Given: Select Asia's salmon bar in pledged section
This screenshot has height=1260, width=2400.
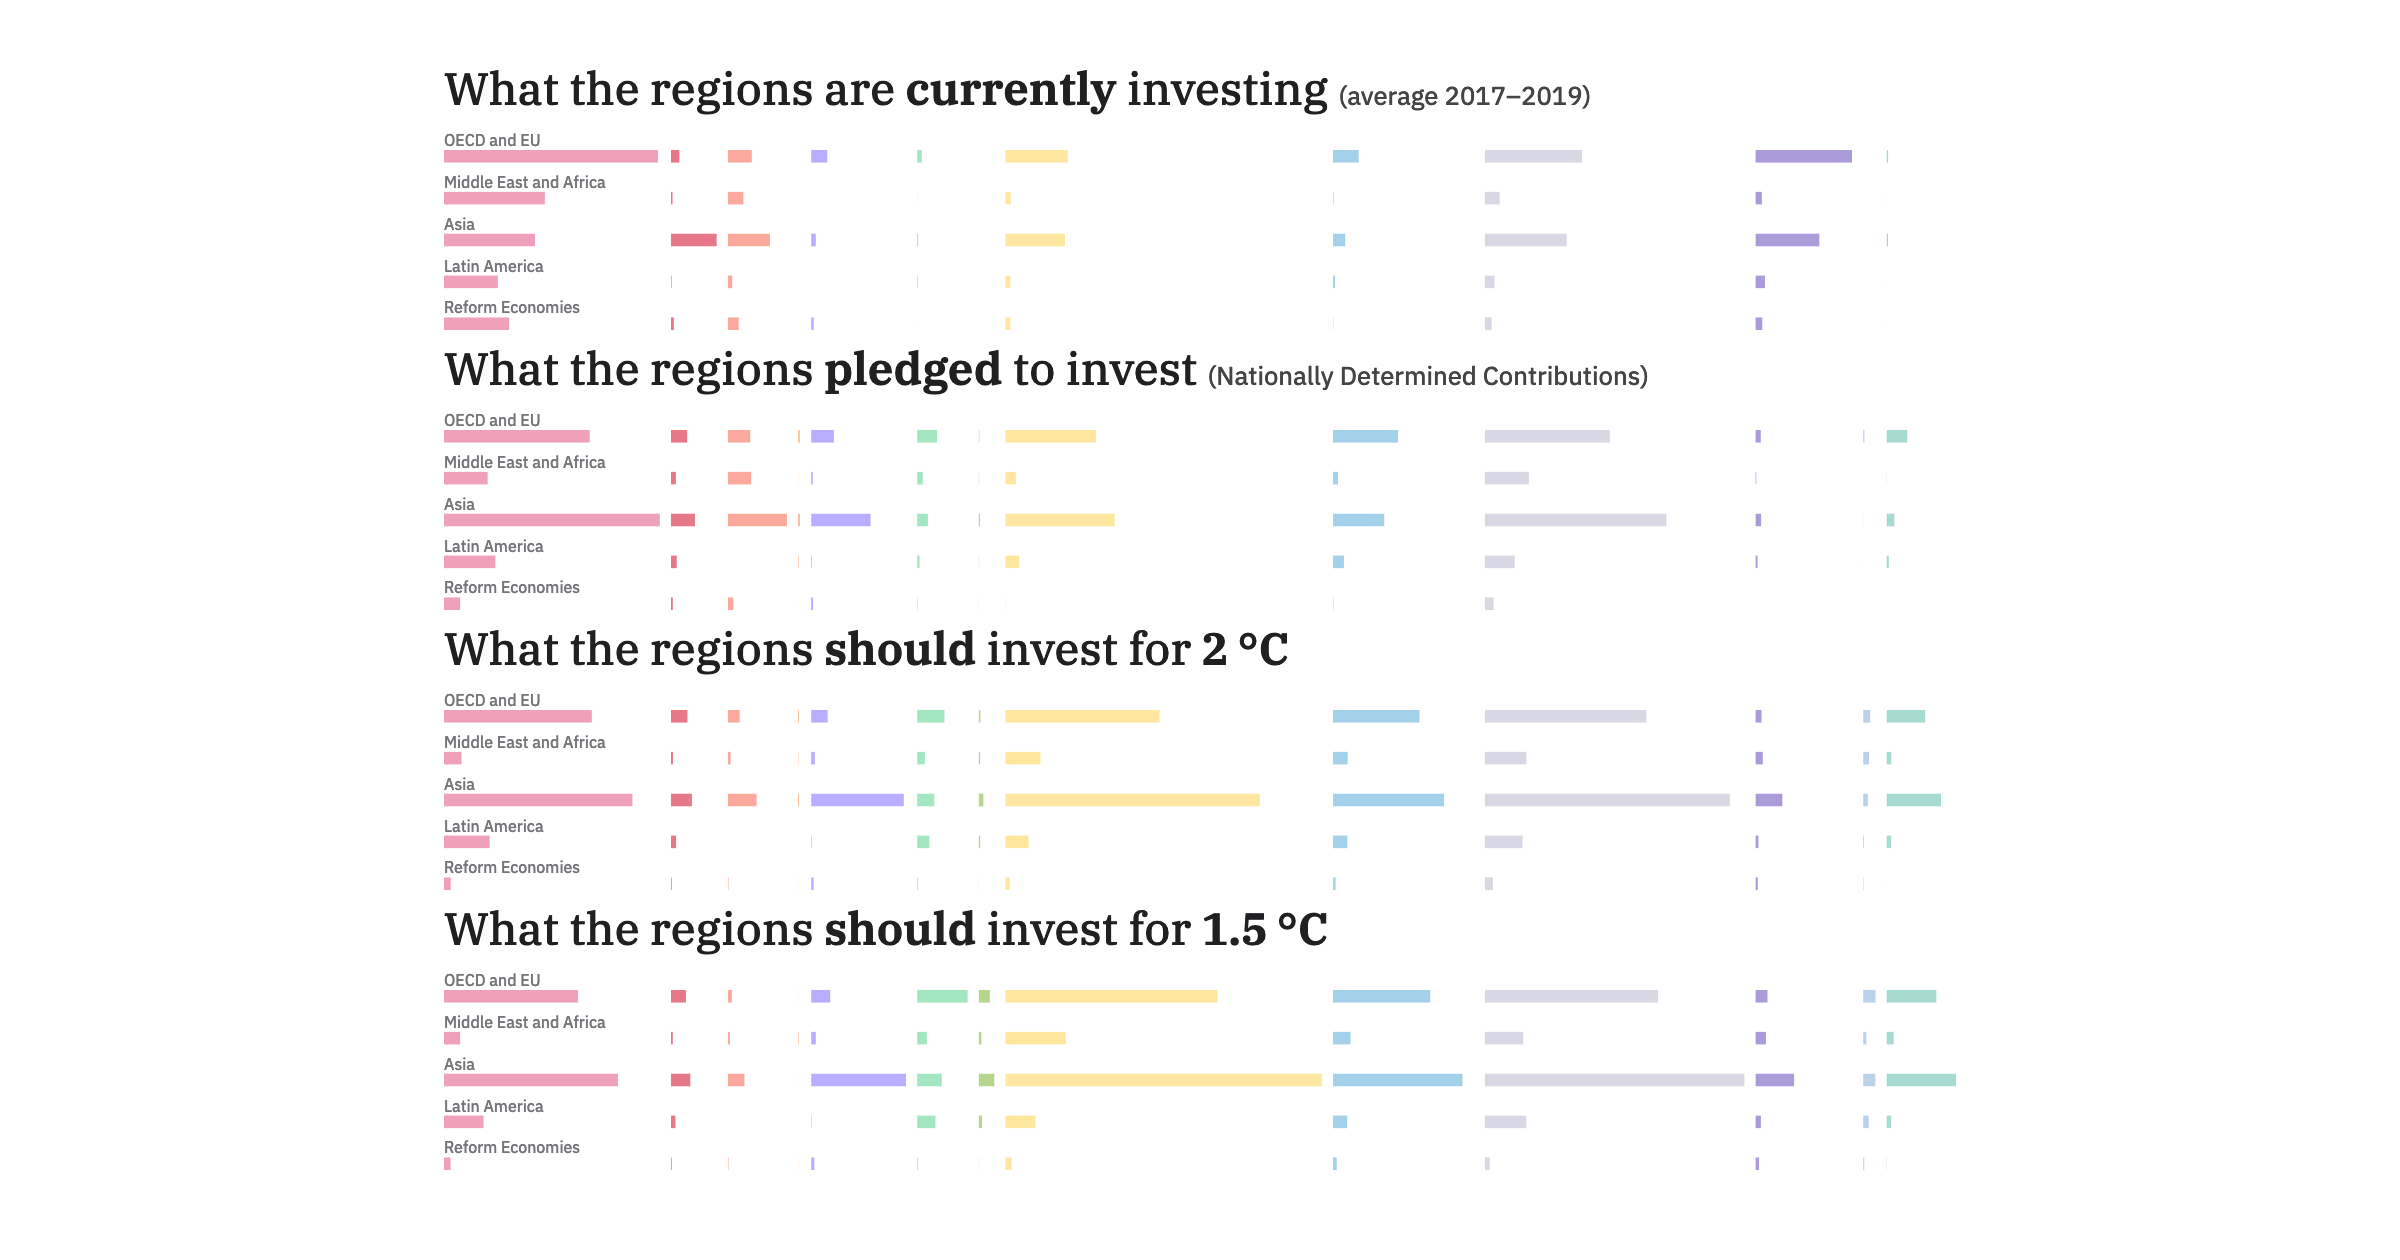Looking at the screenshot, I should [x=757, y=520].
